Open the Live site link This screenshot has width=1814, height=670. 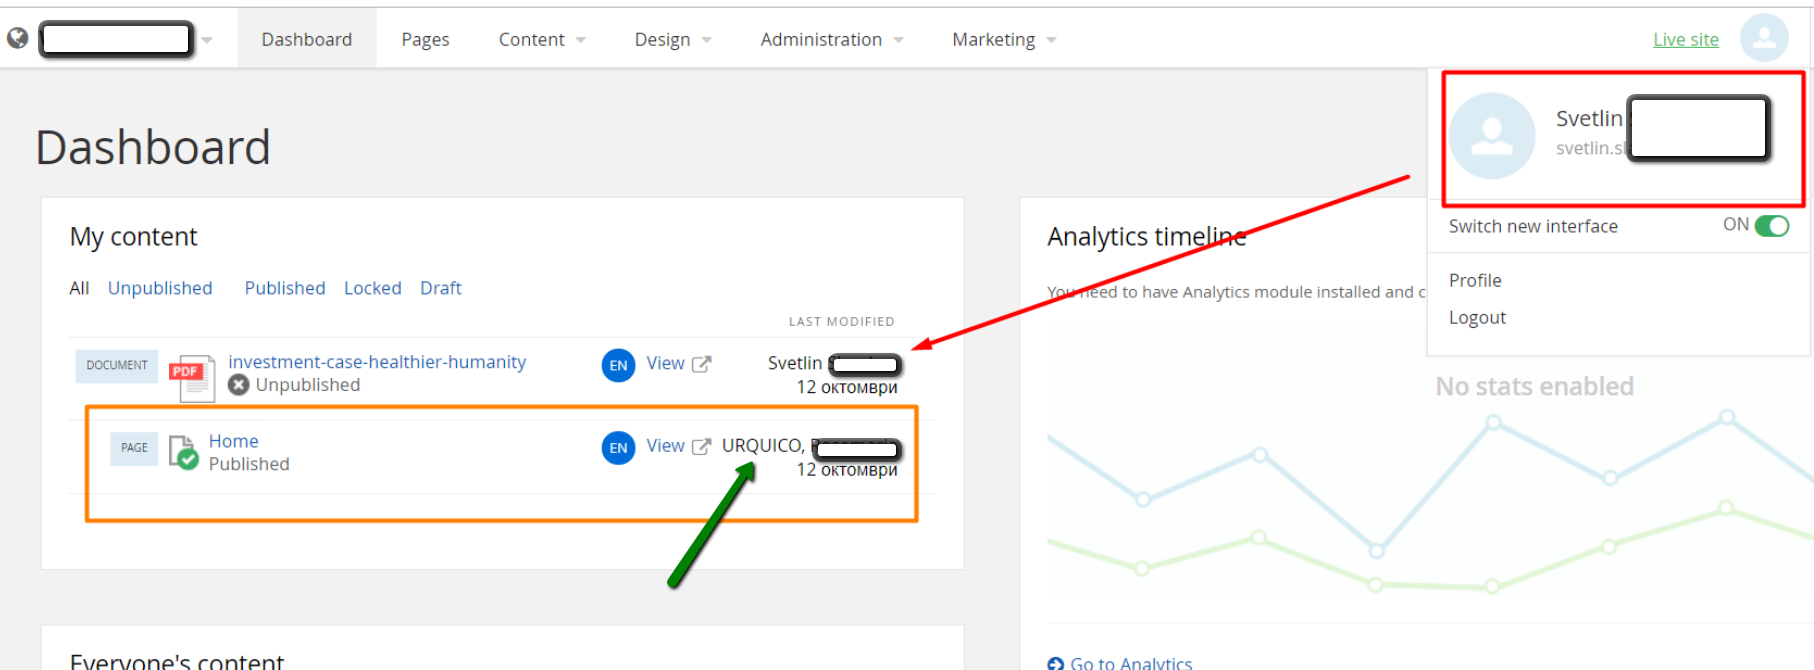click(x=1685, y=39)
